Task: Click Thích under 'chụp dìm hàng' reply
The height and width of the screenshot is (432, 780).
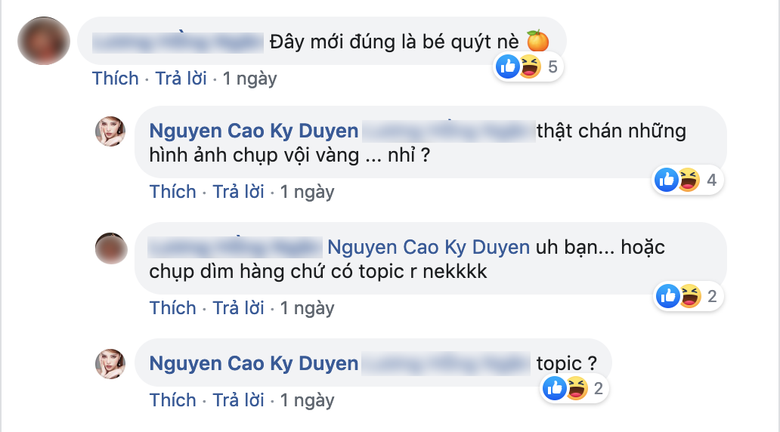Action: pos(173,308)
